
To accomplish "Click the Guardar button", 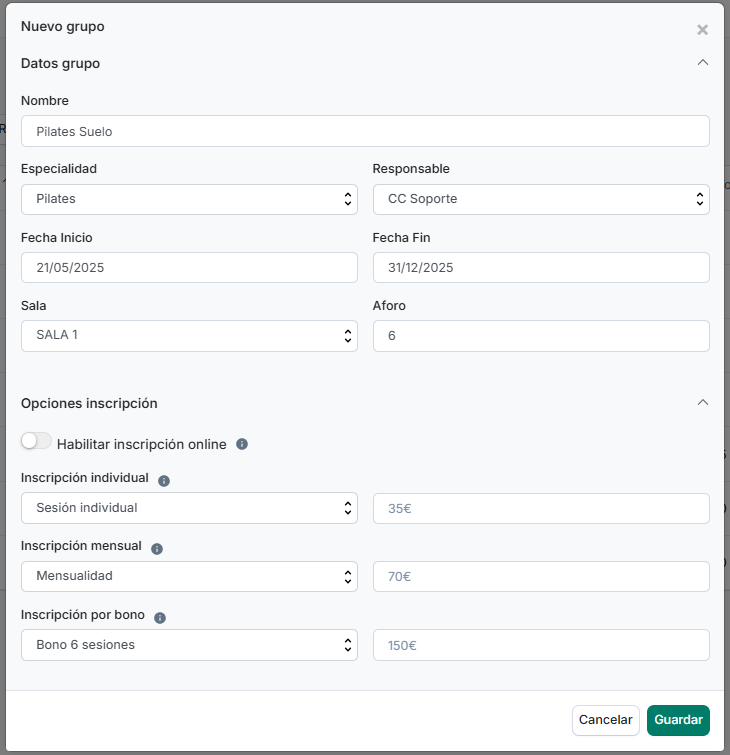I will pyautogui.click(x=678, y=720).
